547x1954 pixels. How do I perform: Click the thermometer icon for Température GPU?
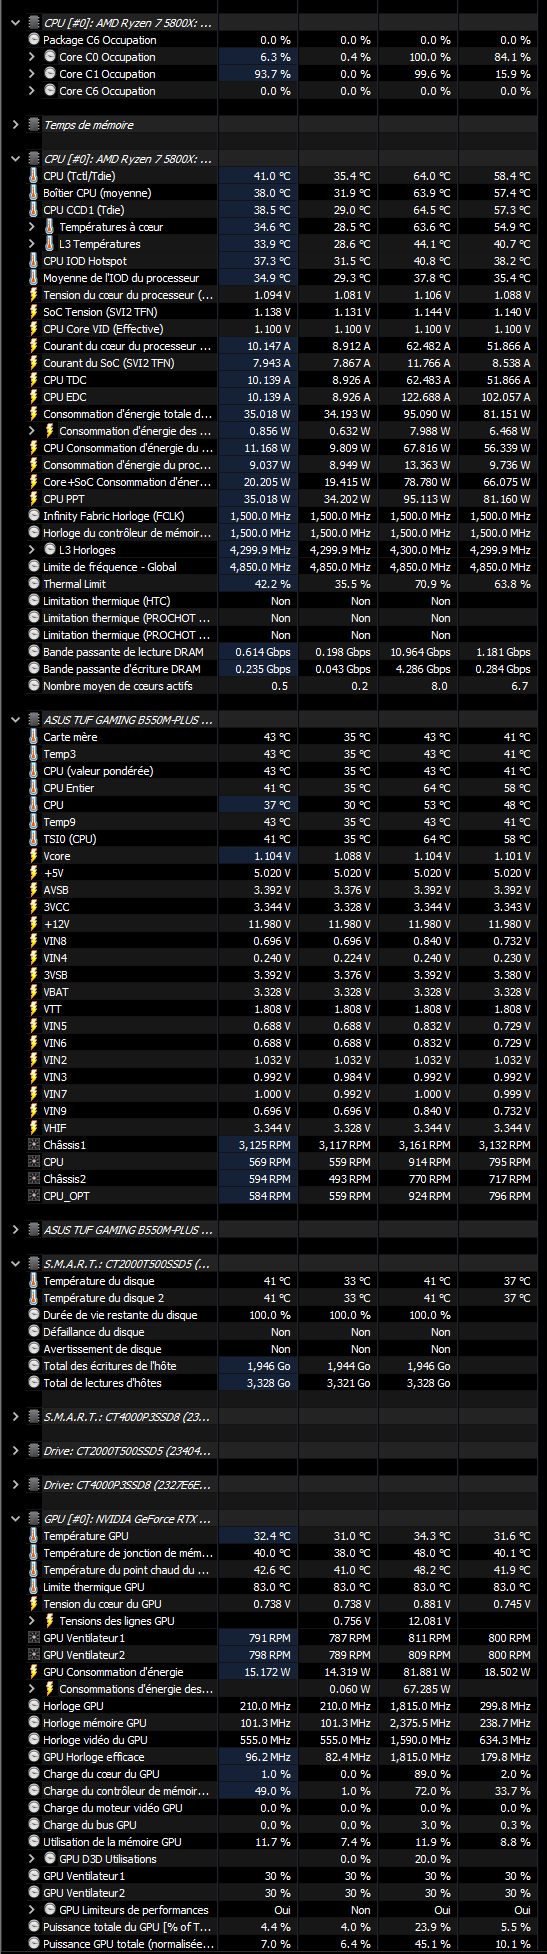click(x=34, y=1536)
